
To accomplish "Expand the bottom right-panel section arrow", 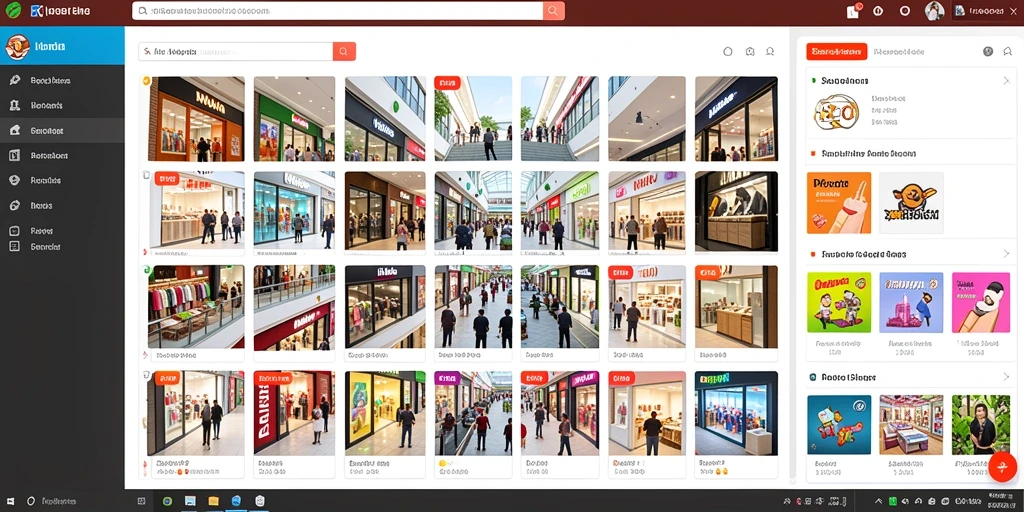I will point(1006,377).
